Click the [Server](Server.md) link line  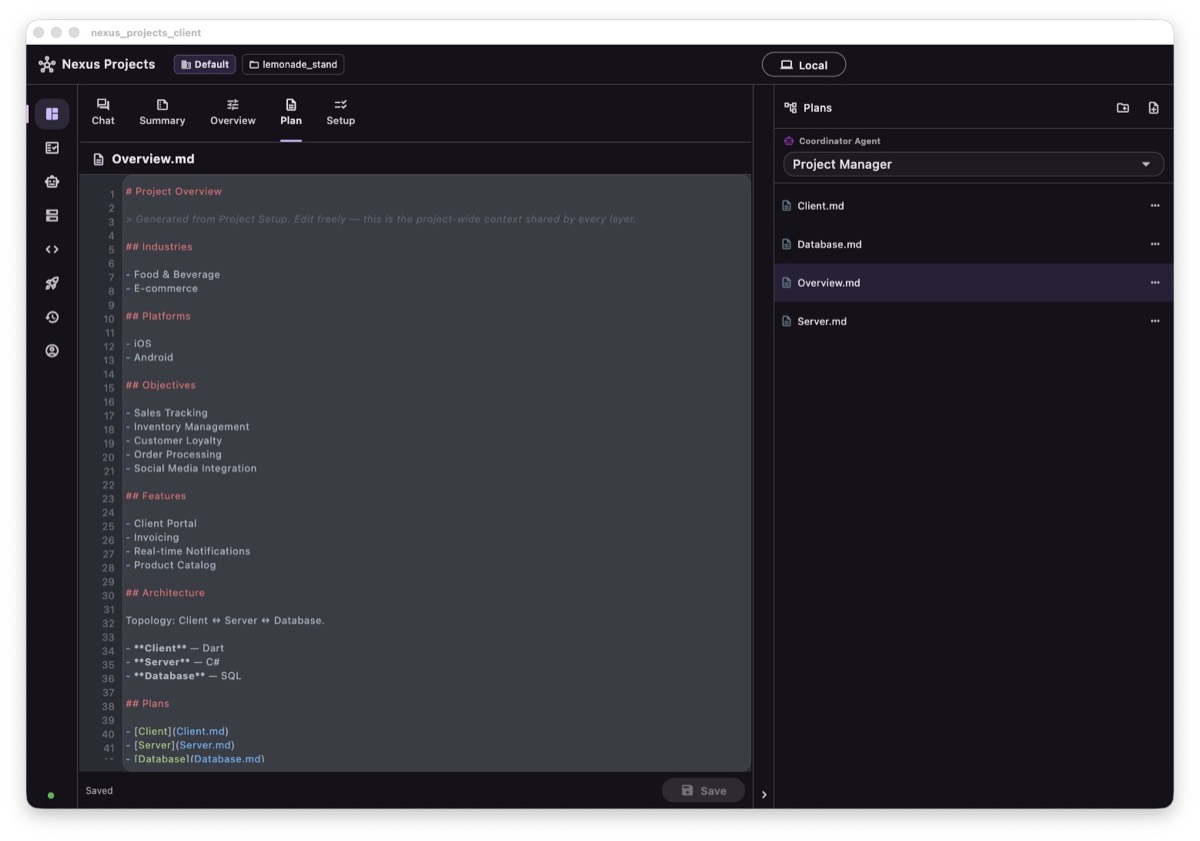pyautogui.click(x=180, y=746)
